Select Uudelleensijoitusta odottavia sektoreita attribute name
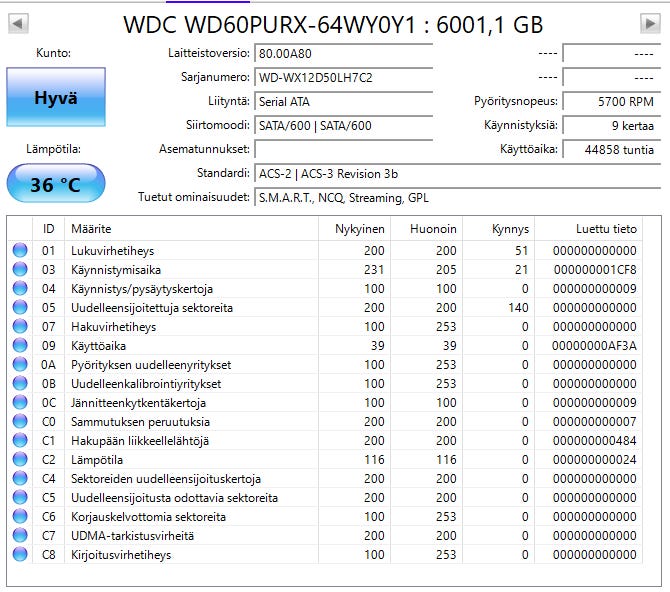This screenshot has height=592, width=670. [174, 498]
